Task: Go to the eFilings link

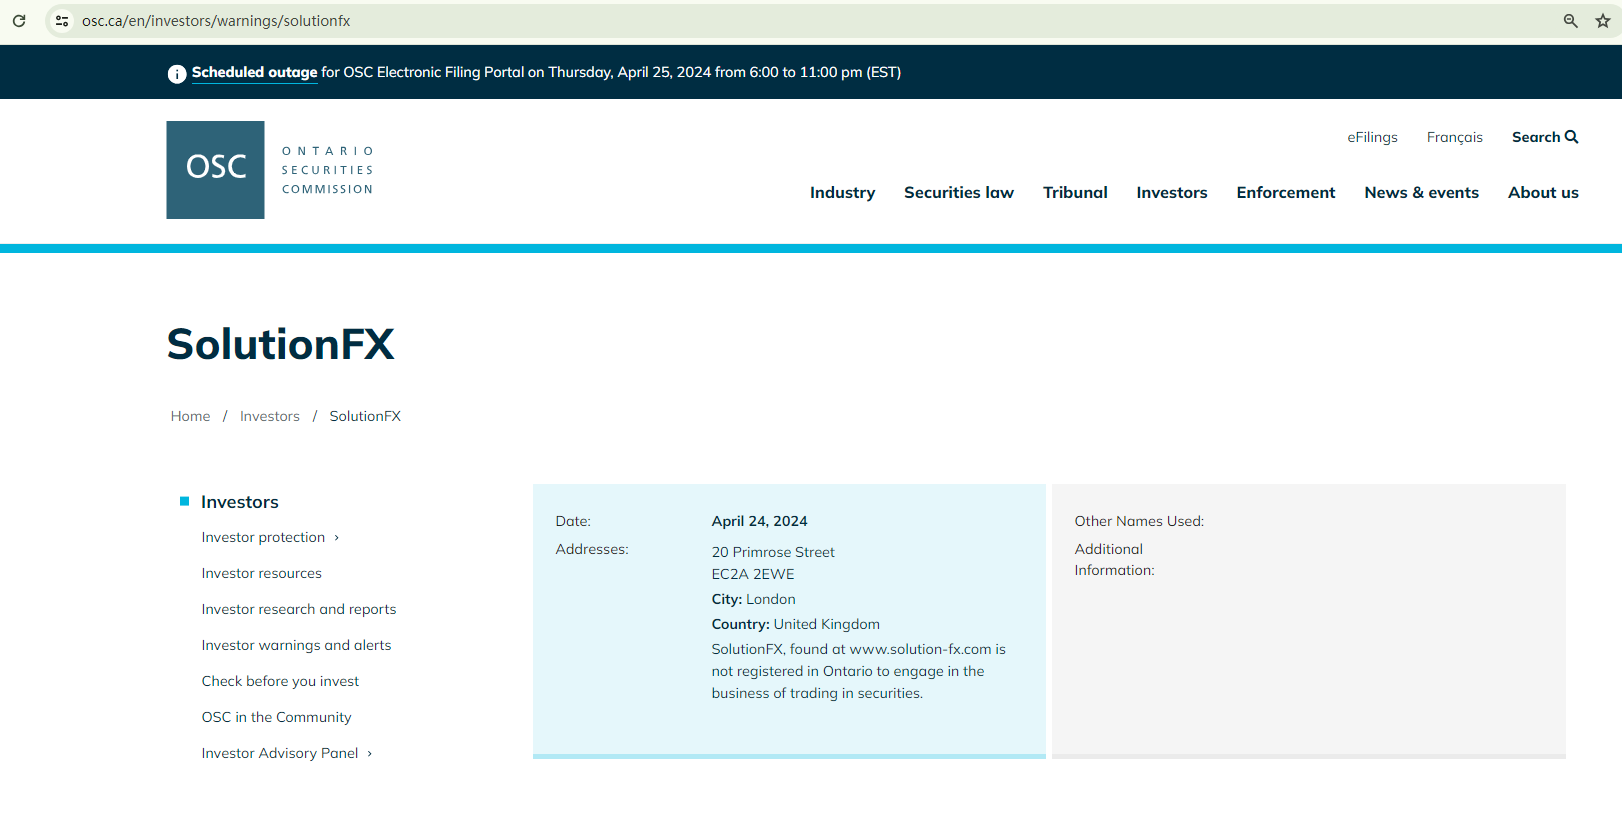Action: [x=1372, y=137]
